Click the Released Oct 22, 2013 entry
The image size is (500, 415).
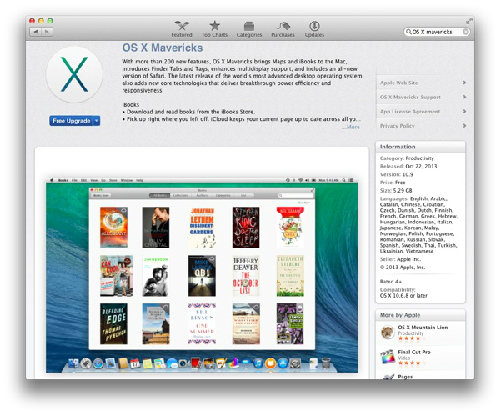click(x=408, y=166)
